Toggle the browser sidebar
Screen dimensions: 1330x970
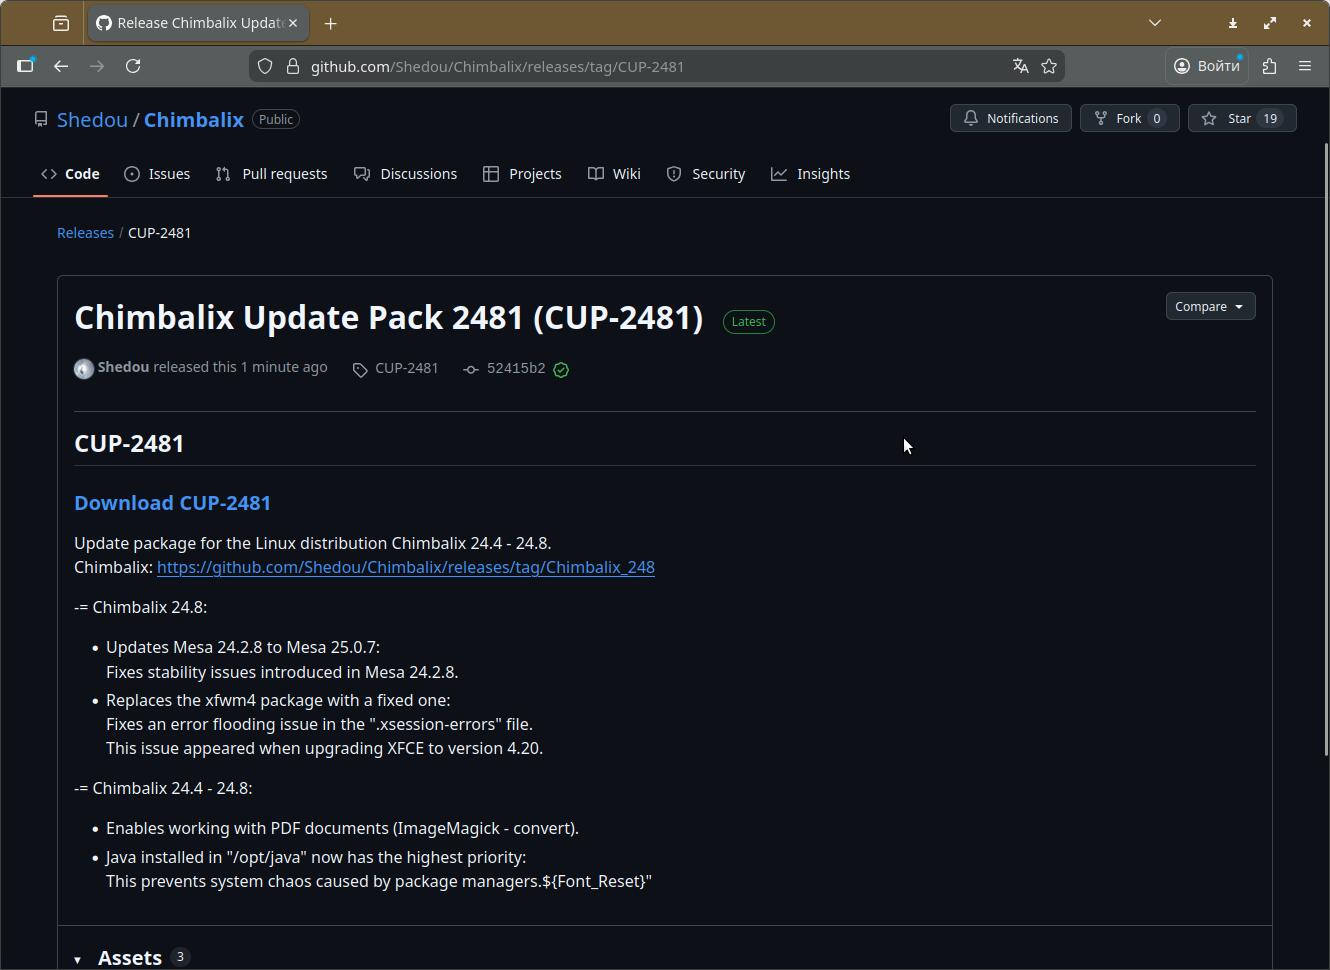coord(26,66)
